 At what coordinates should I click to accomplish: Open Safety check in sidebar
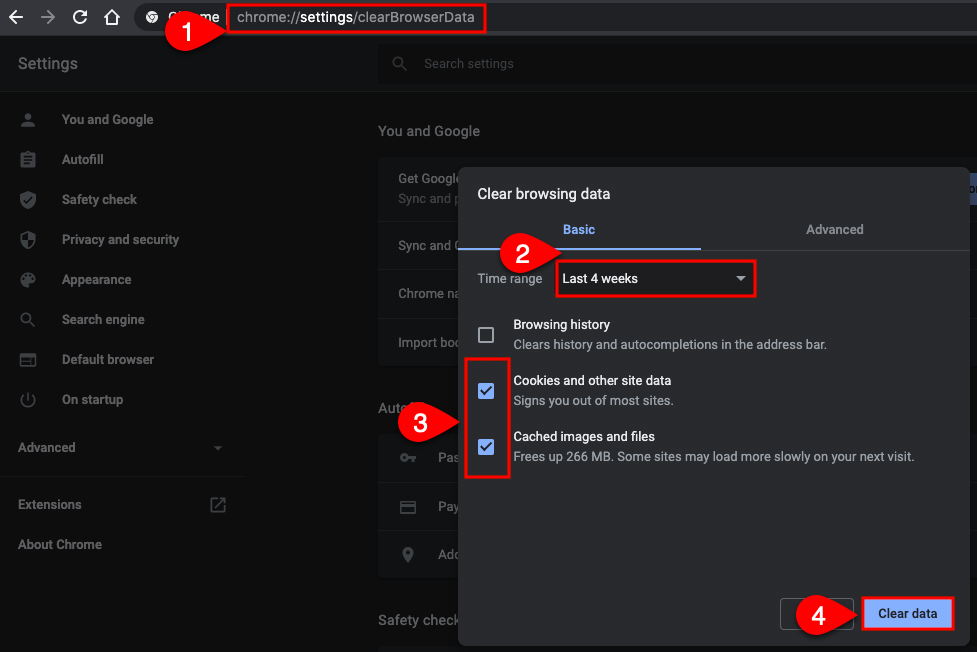pyautogui.click(x=99, y=199)
